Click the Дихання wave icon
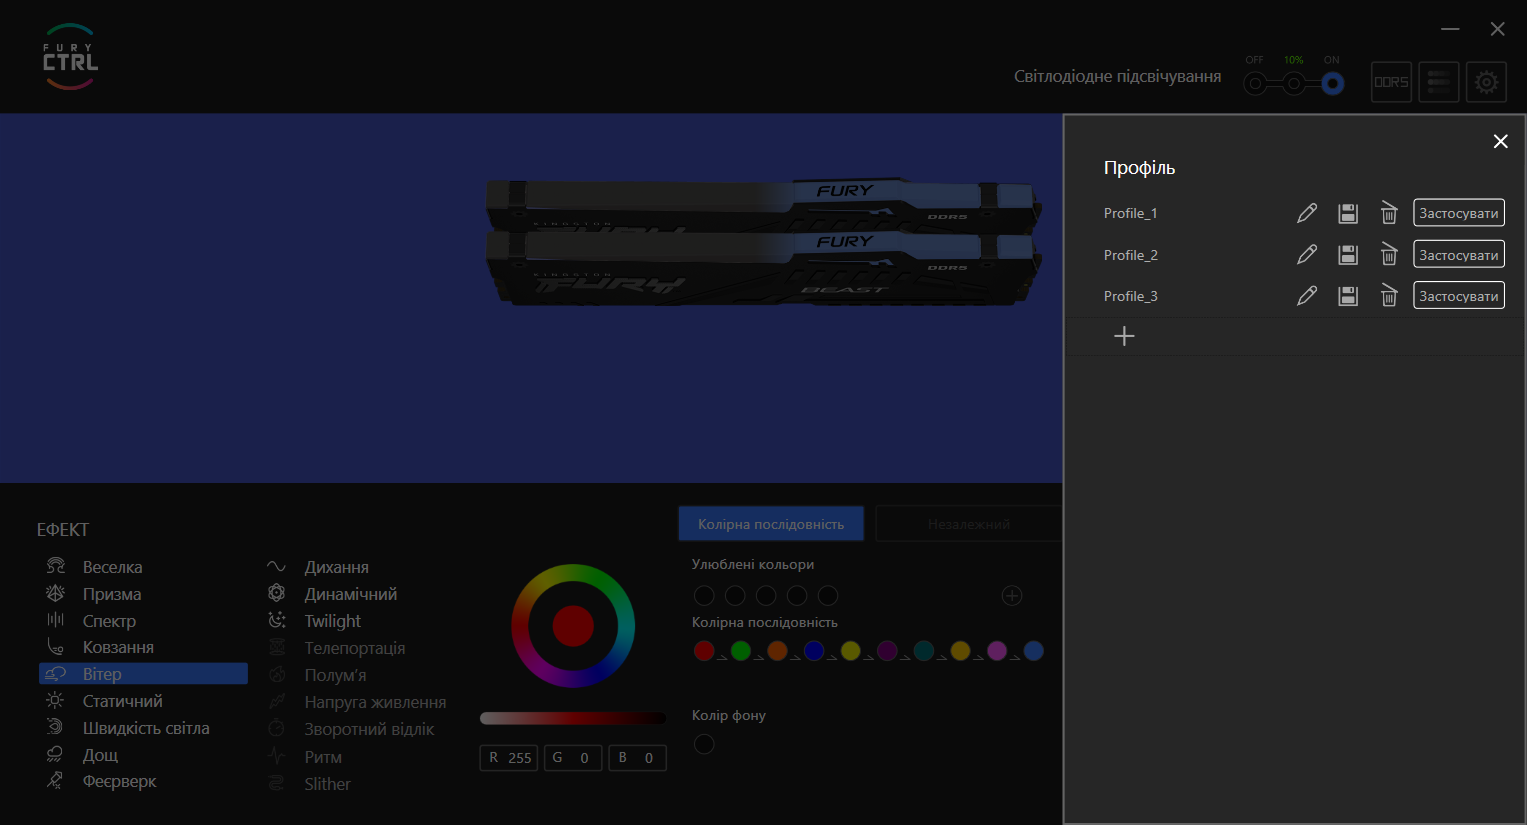 [x=277, y=567]
